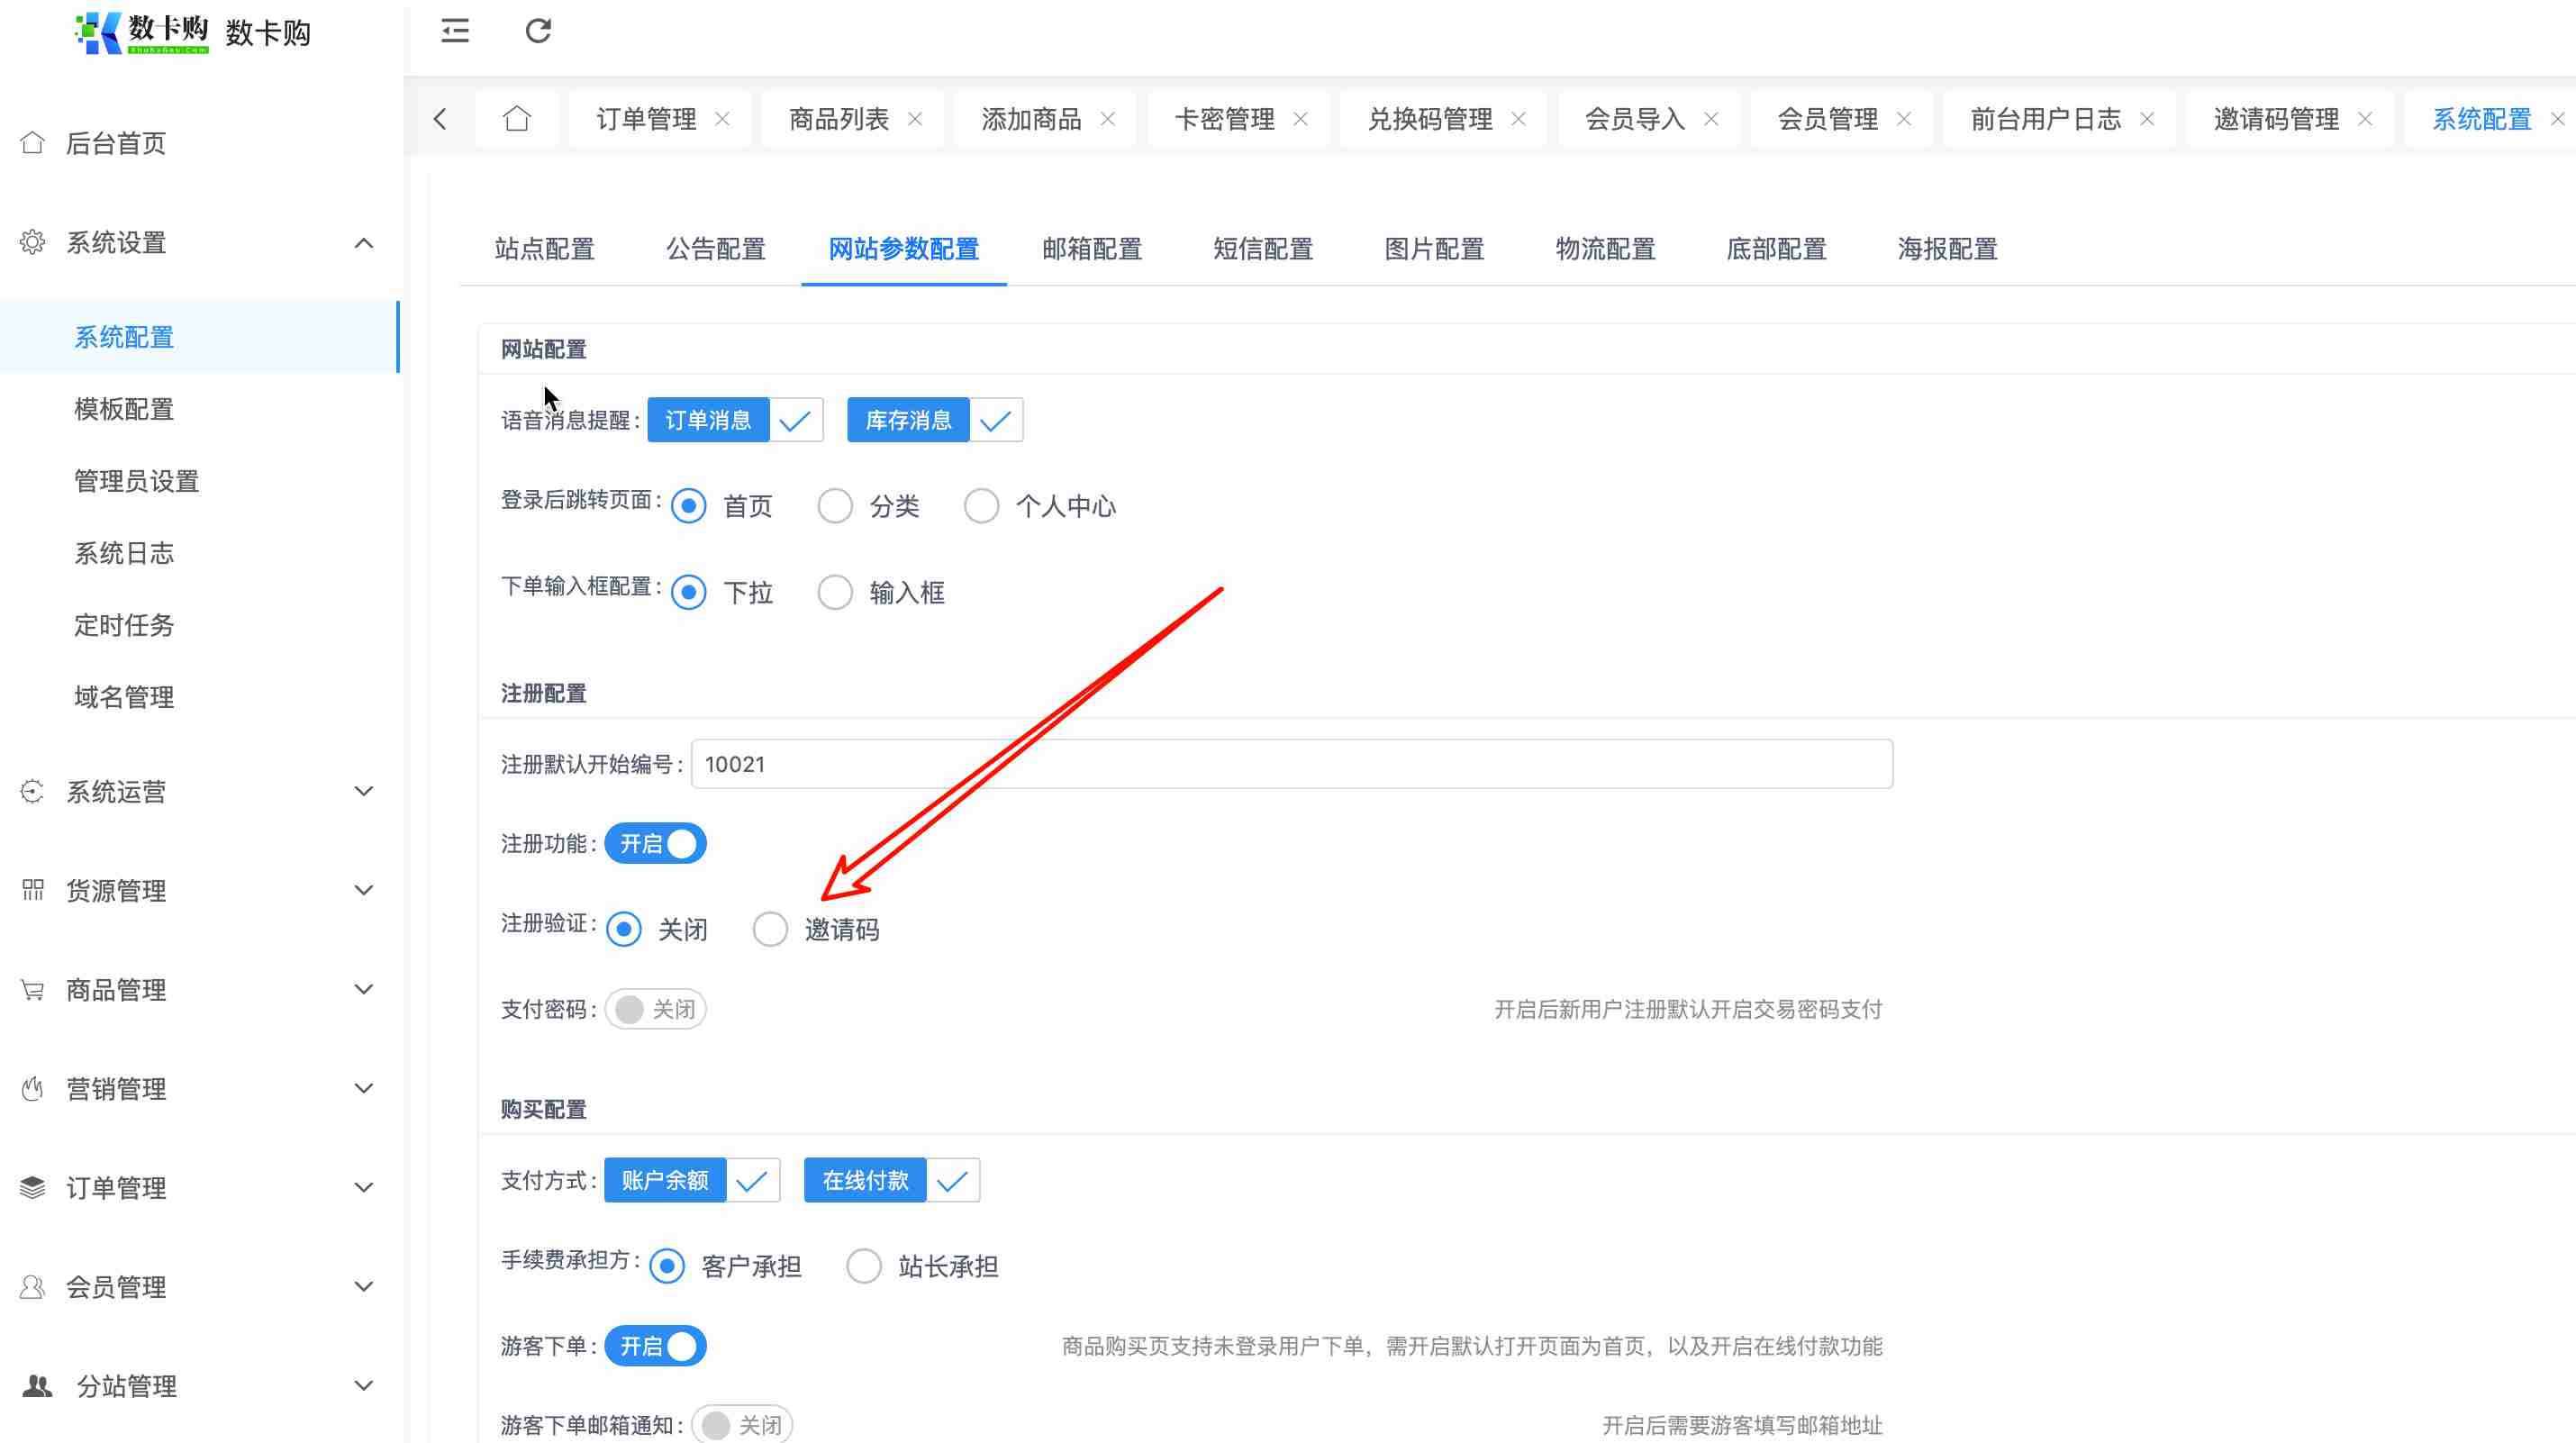Switch to the 邮箱配置 tab
The height and width of the screenshot is (1443, 2576).
point(1092,249)
